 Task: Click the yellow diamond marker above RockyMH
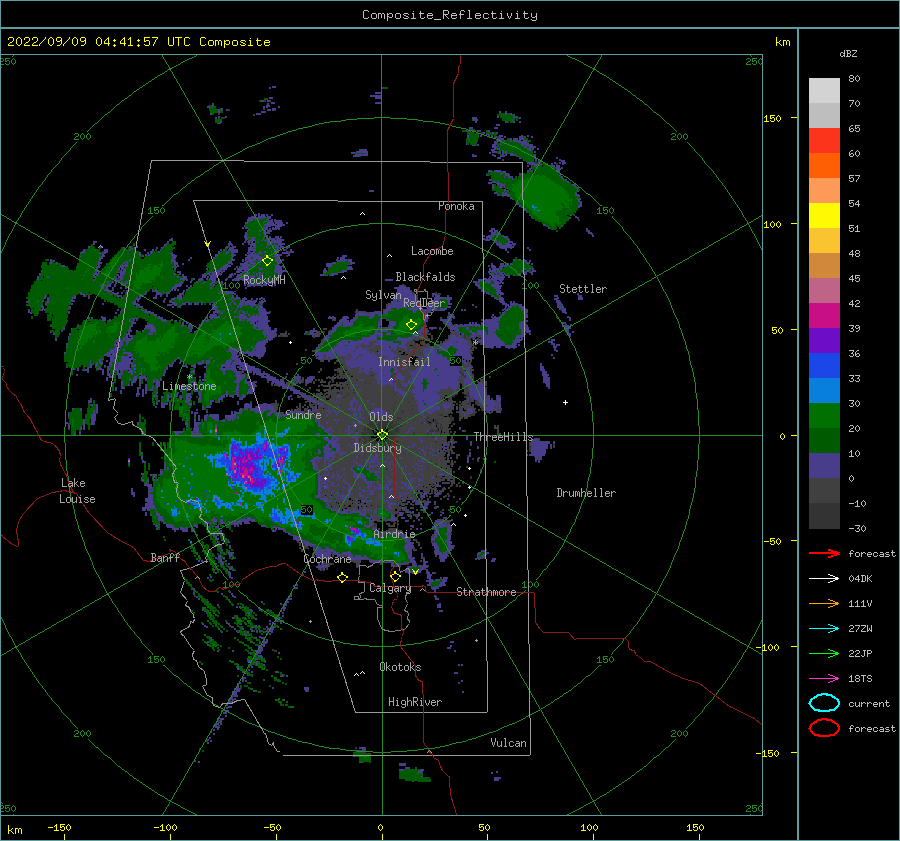coord(267,261)
